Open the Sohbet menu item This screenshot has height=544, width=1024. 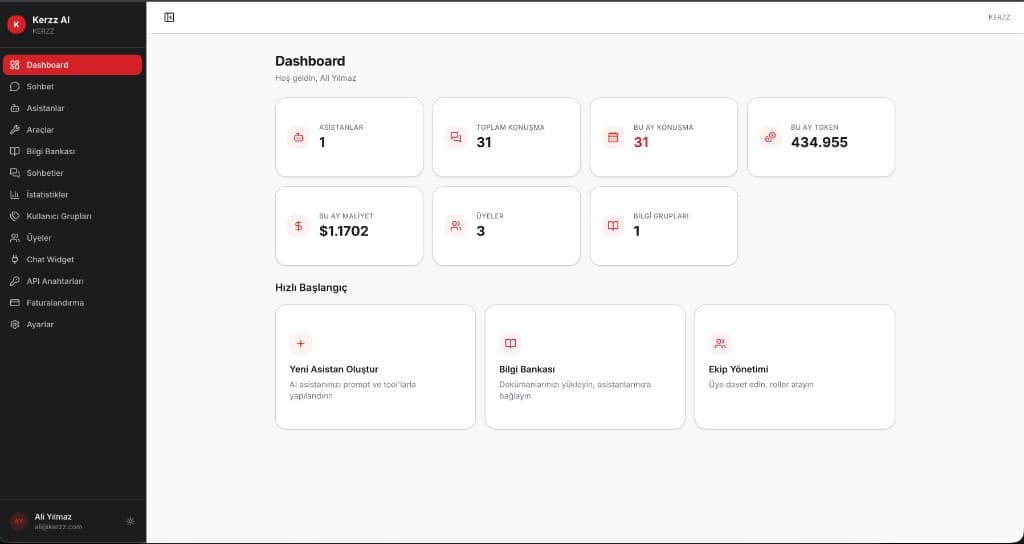(x=72, y=87)
